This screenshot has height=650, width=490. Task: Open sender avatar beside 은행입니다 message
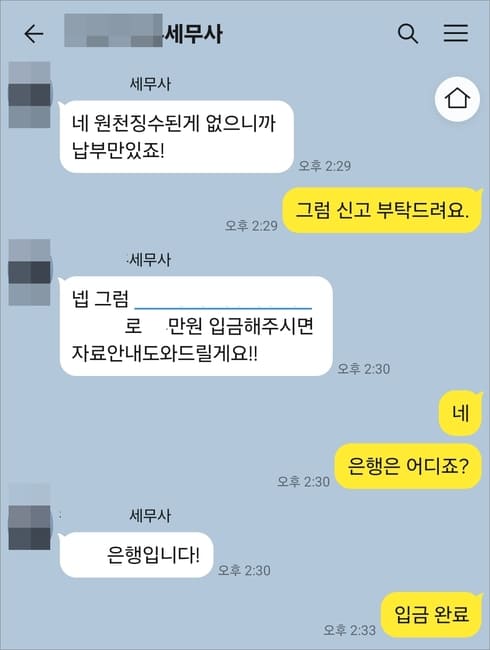29,517
